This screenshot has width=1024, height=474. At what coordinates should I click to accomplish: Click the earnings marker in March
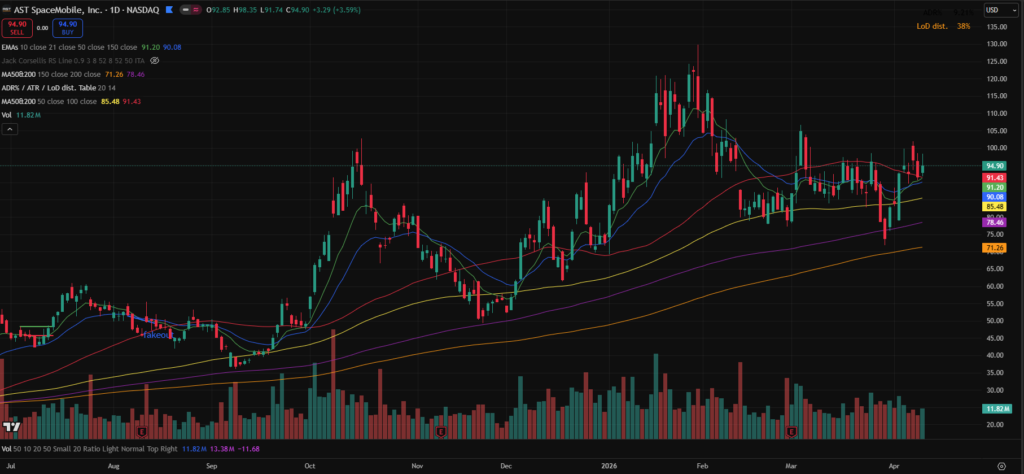[x=791, y=431]
